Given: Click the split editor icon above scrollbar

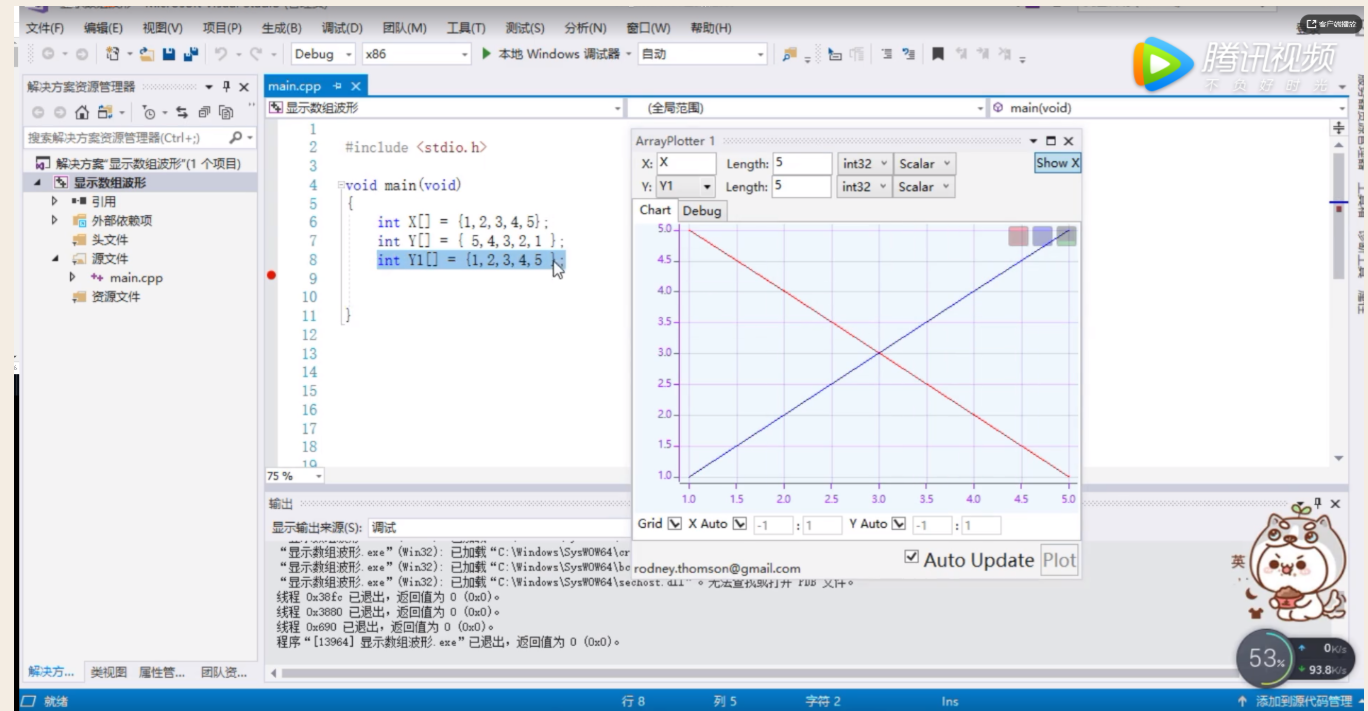Looking at the screenshot, I should tap(1339, 128).
